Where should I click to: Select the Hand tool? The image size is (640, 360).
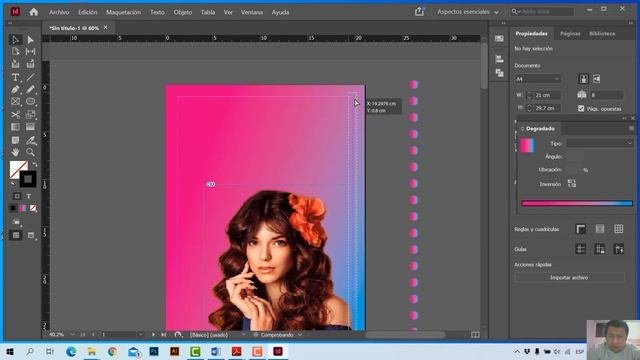click(x=15, y=152)
